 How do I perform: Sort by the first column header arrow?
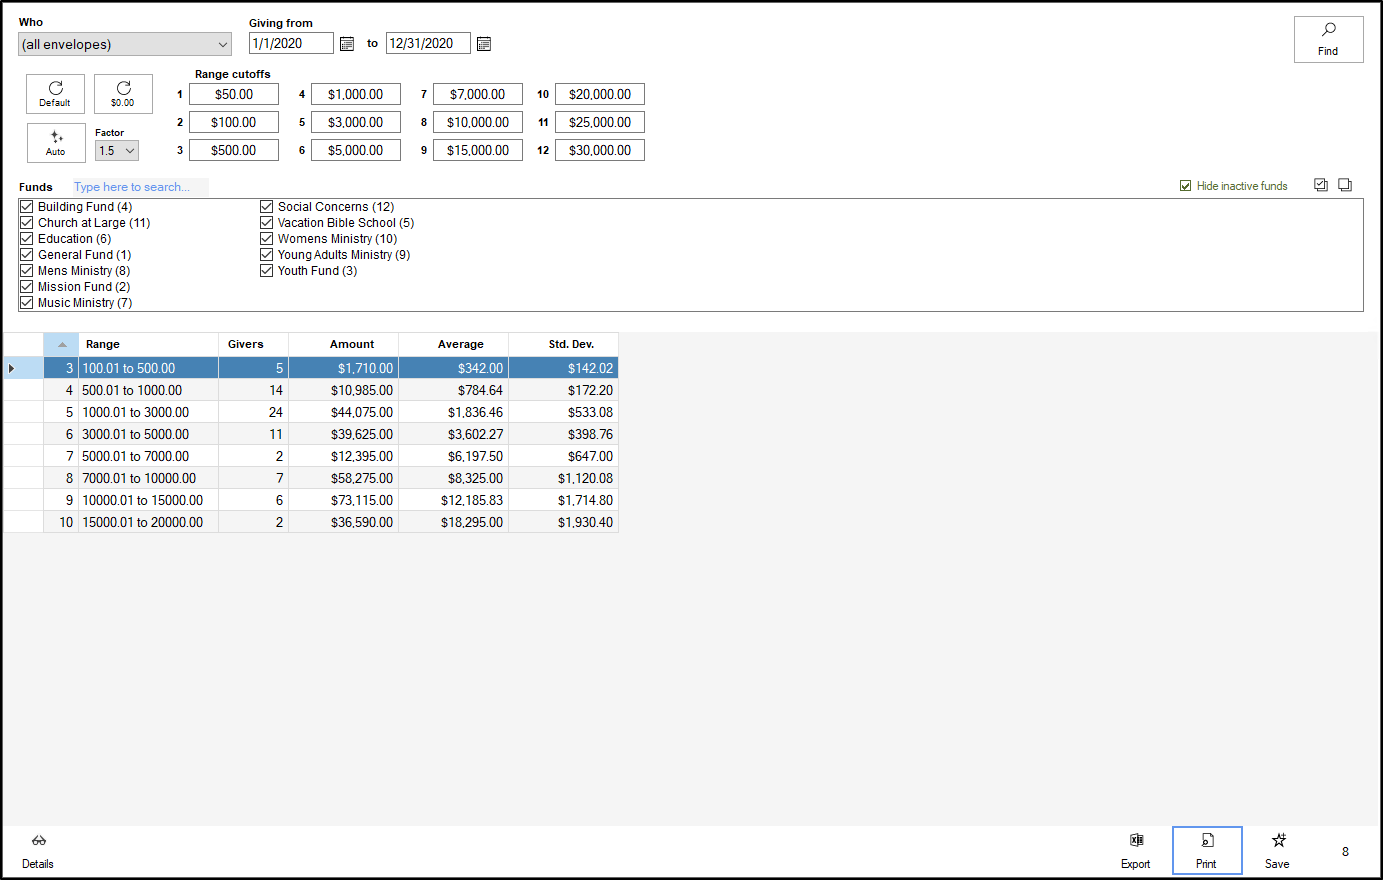(x=61, y=344)
